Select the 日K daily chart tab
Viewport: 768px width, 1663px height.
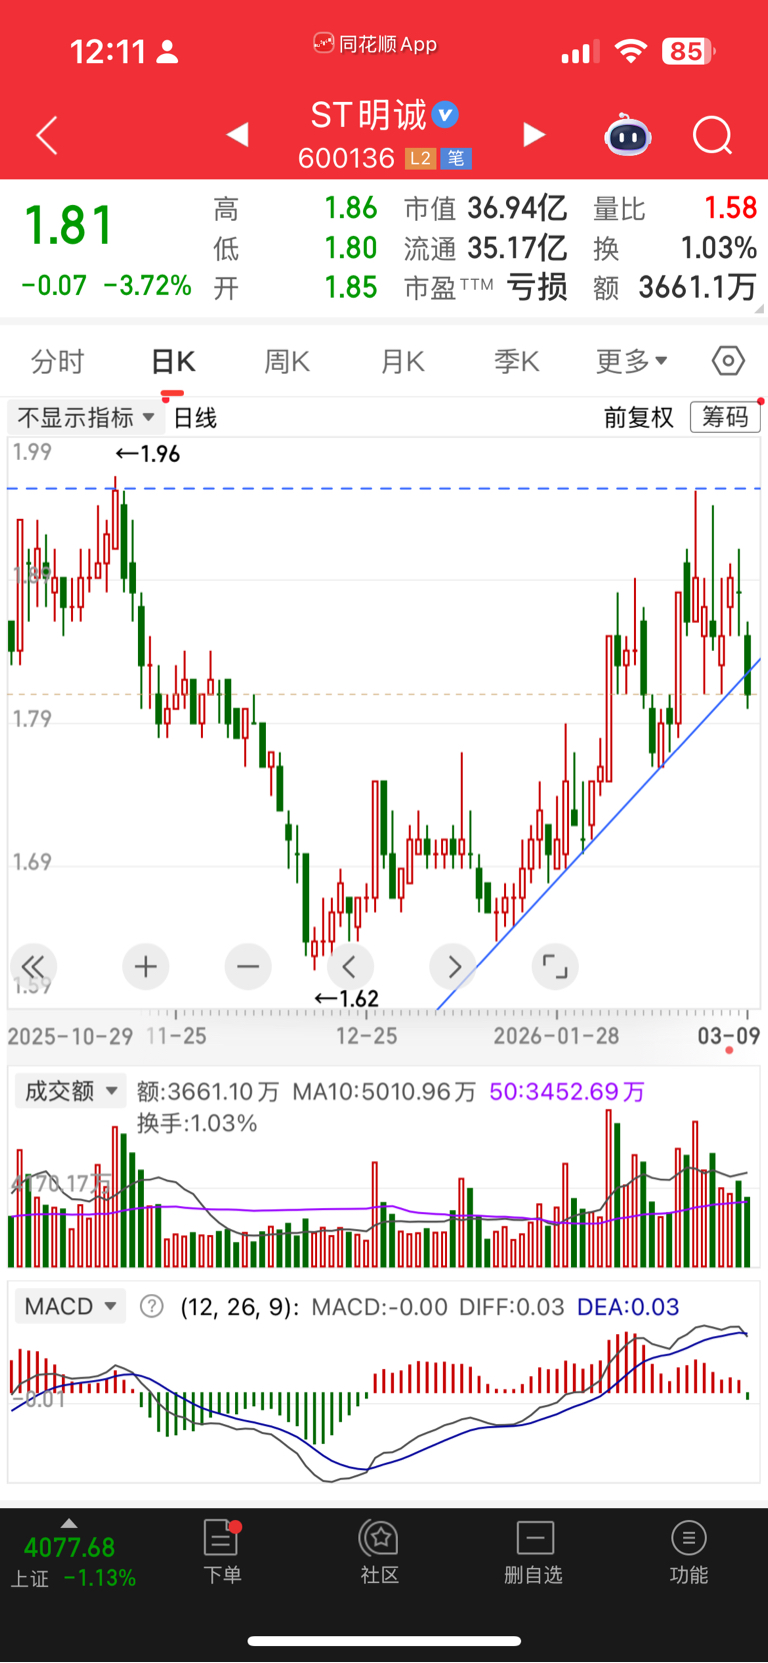coord(173,361)
